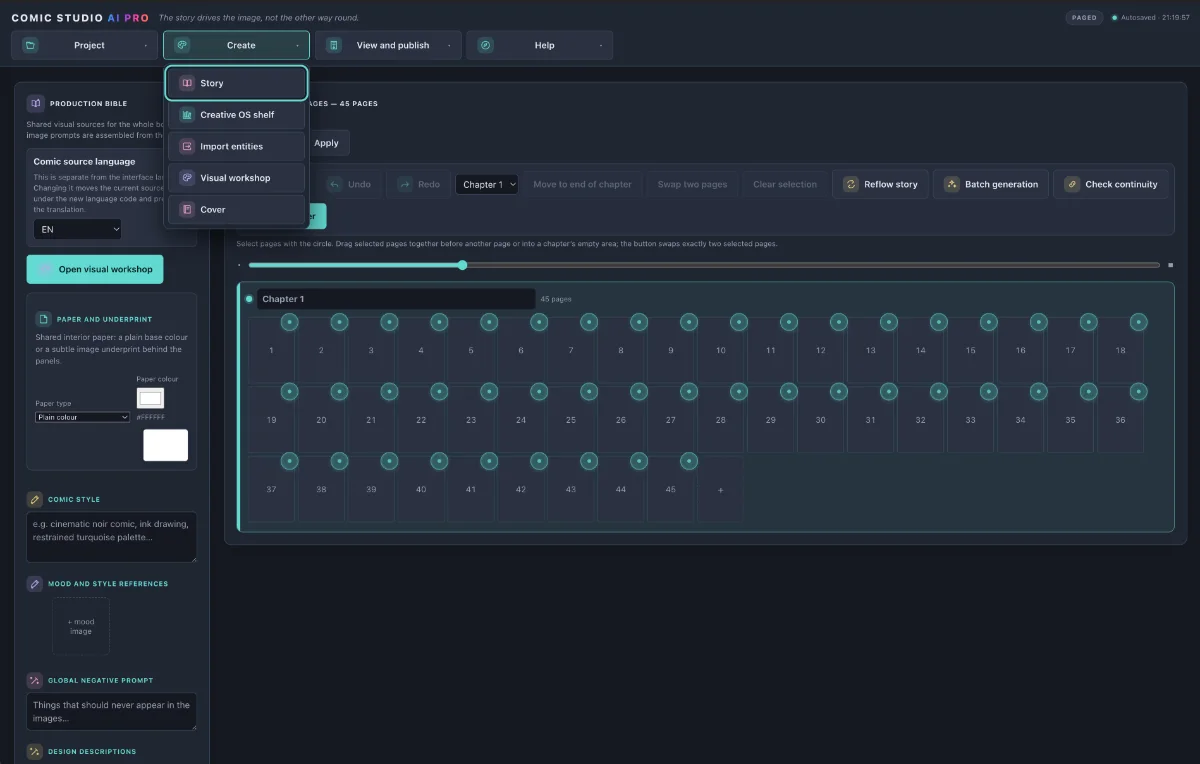
Task: Open page 41 thumbnail
Action: click(471, 489)
